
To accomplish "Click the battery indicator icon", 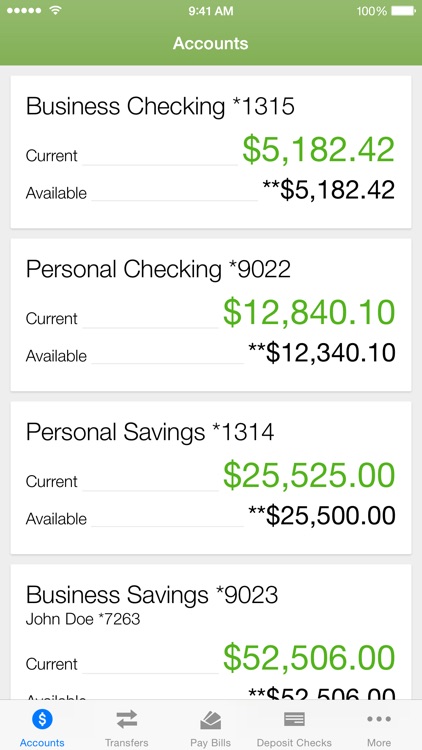I will click(x=403, y=11).
